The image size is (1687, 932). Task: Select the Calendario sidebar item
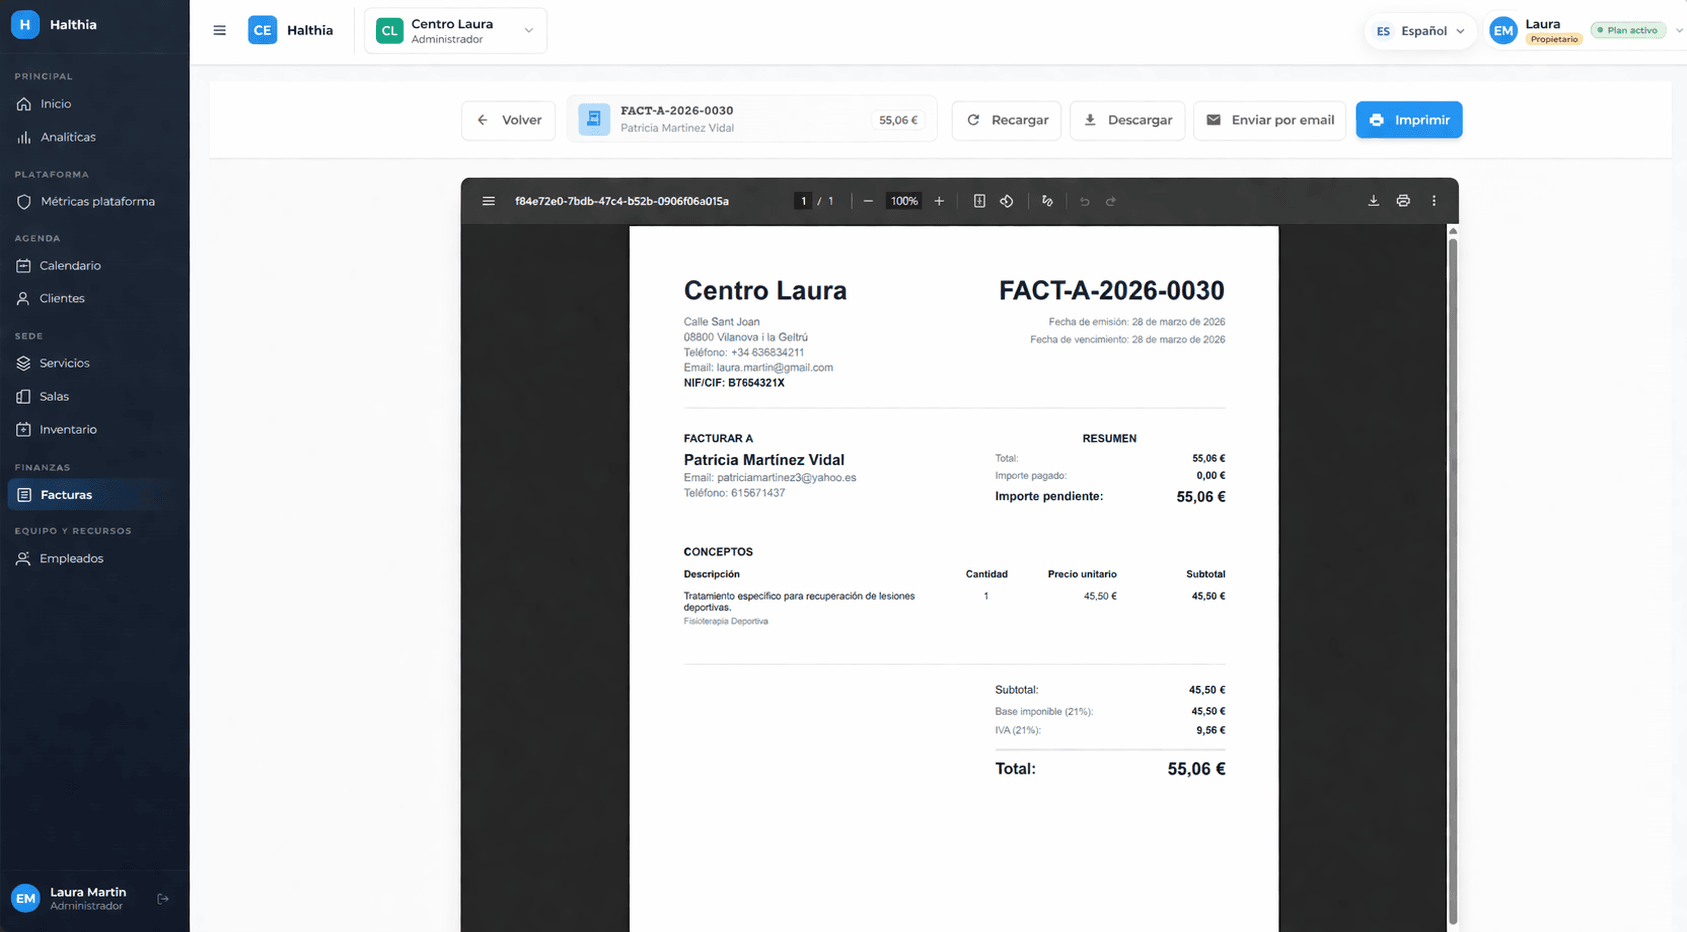[69, 265]
